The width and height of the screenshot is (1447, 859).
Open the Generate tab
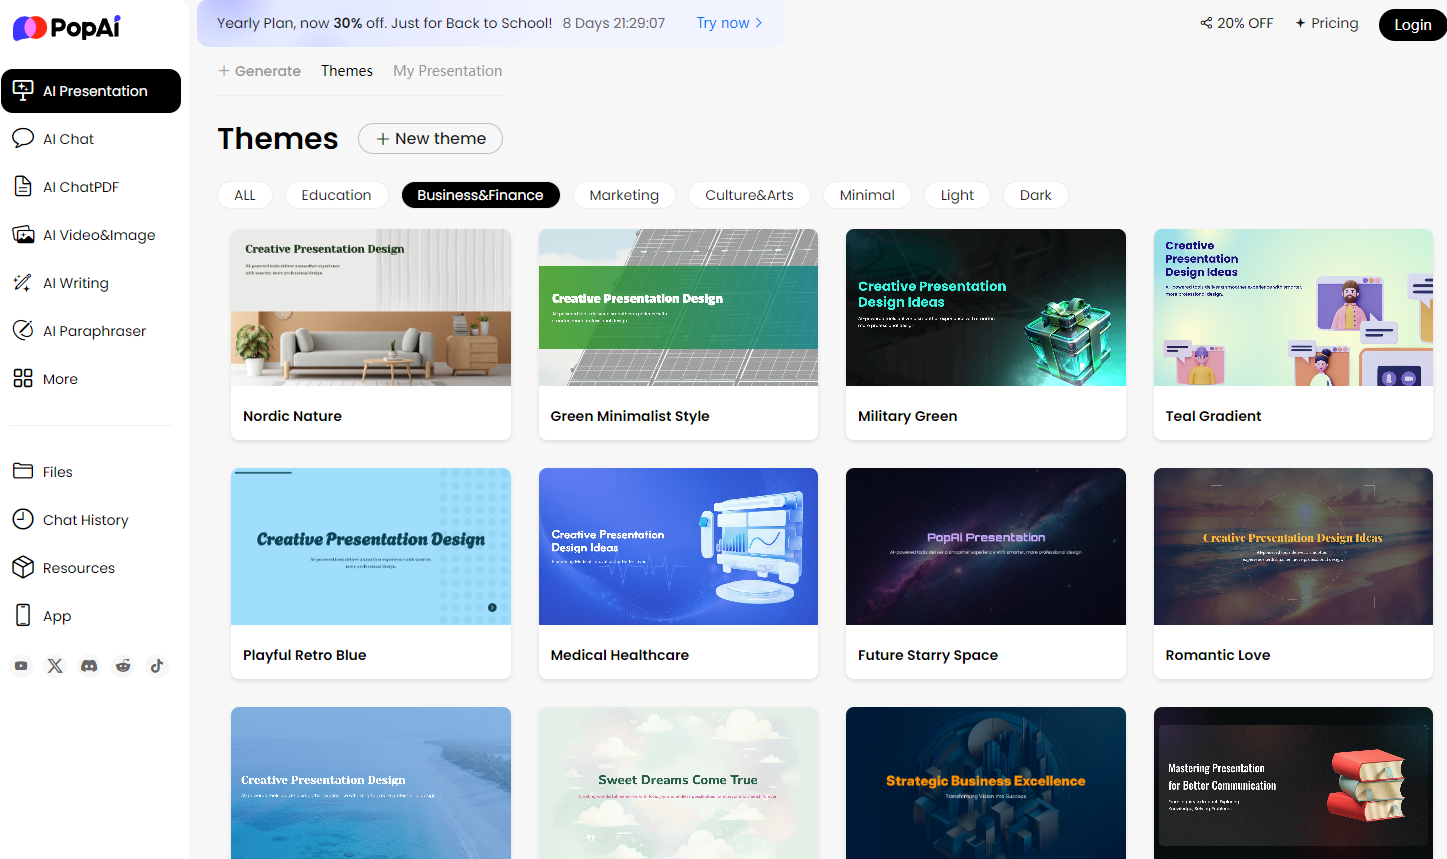259,71
